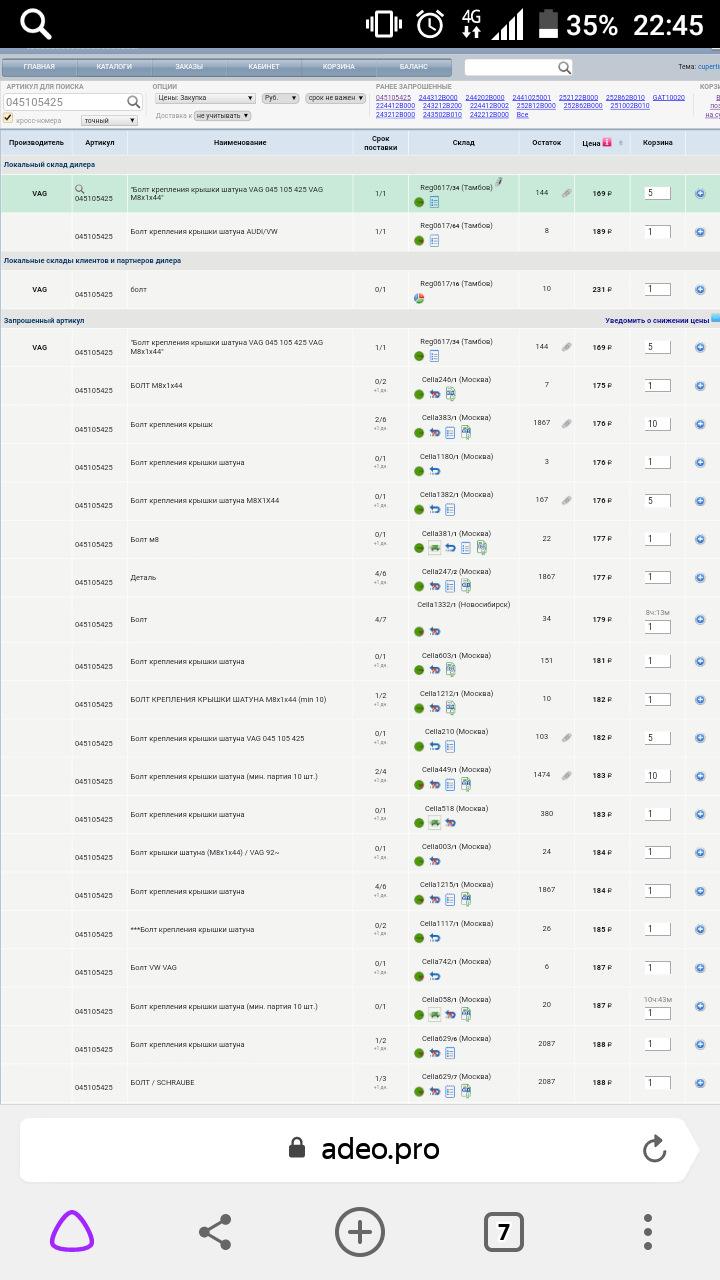Viewport: 720px width, 1280px height.
Task: Click quantity field in the 231 ₽ row
Action: click(657, 289)
